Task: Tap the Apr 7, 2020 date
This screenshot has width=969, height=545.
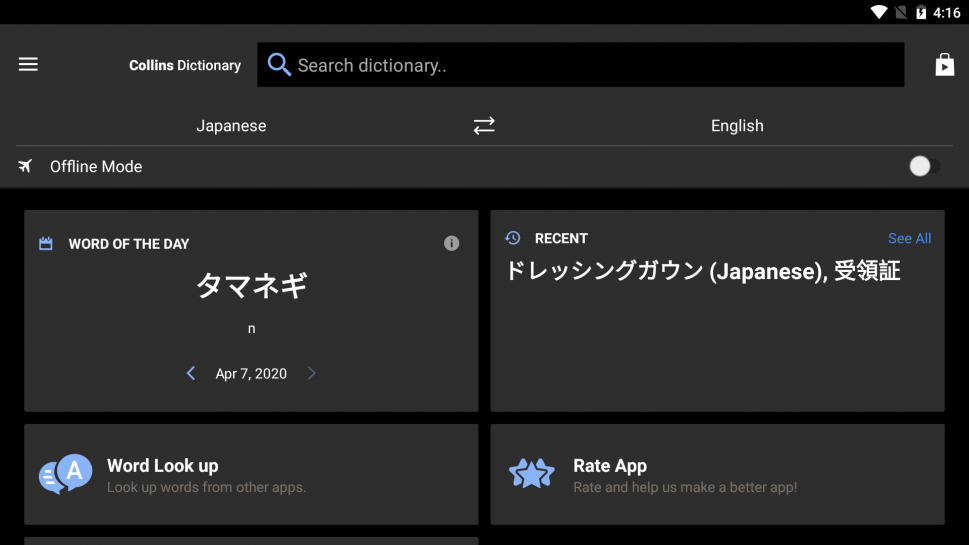Action: pyautogui.click(x=251, y=373)
